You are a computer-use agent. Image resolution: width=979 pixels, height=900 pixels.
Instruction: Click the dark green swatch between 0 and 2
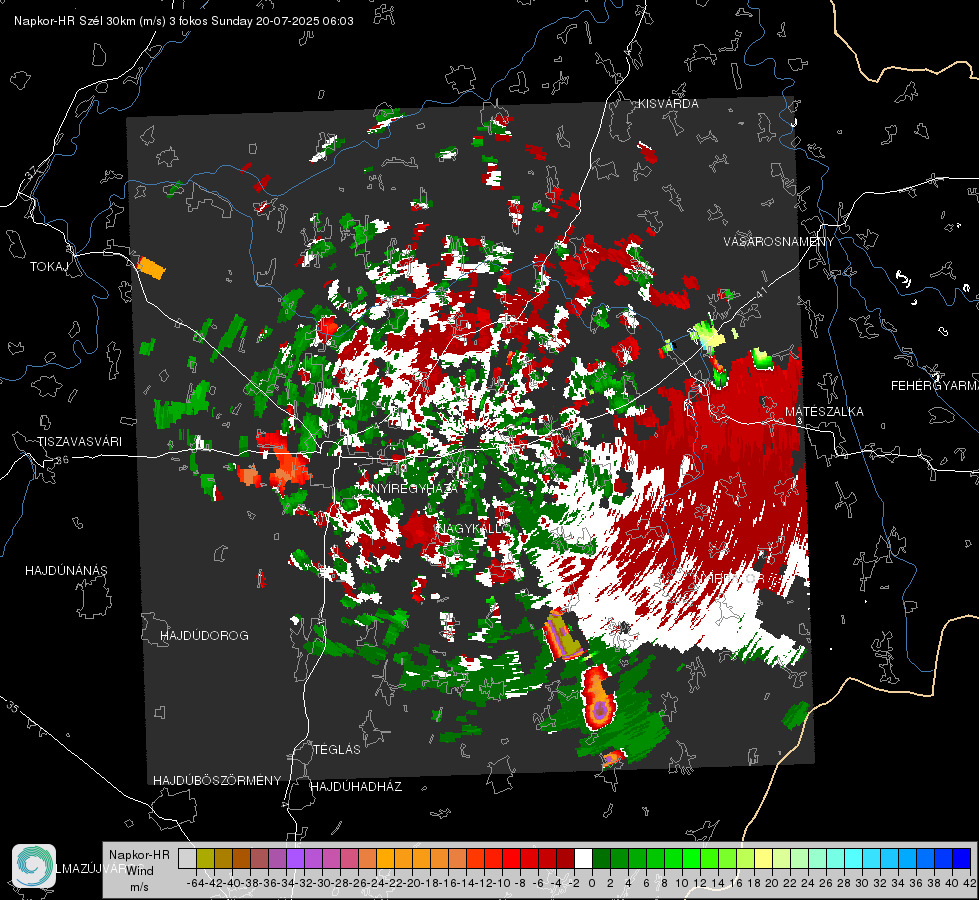coord(601,858)
